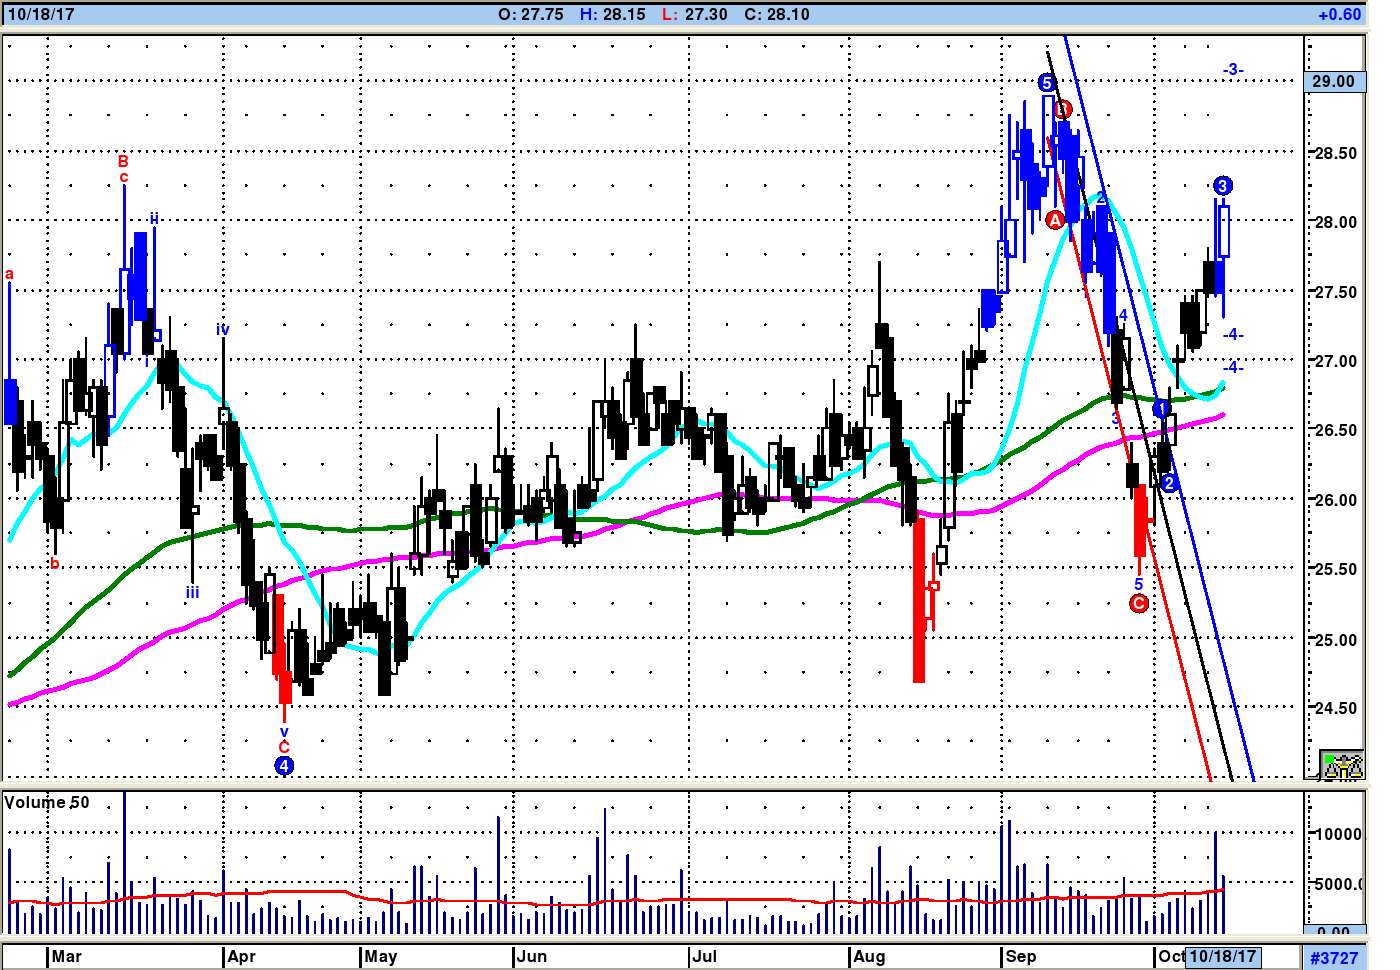Viewport: 1400px width, 970px height.
Task: Click the 27.50 price axis label
Action: pyautogui.click(x=1335, y=292)
